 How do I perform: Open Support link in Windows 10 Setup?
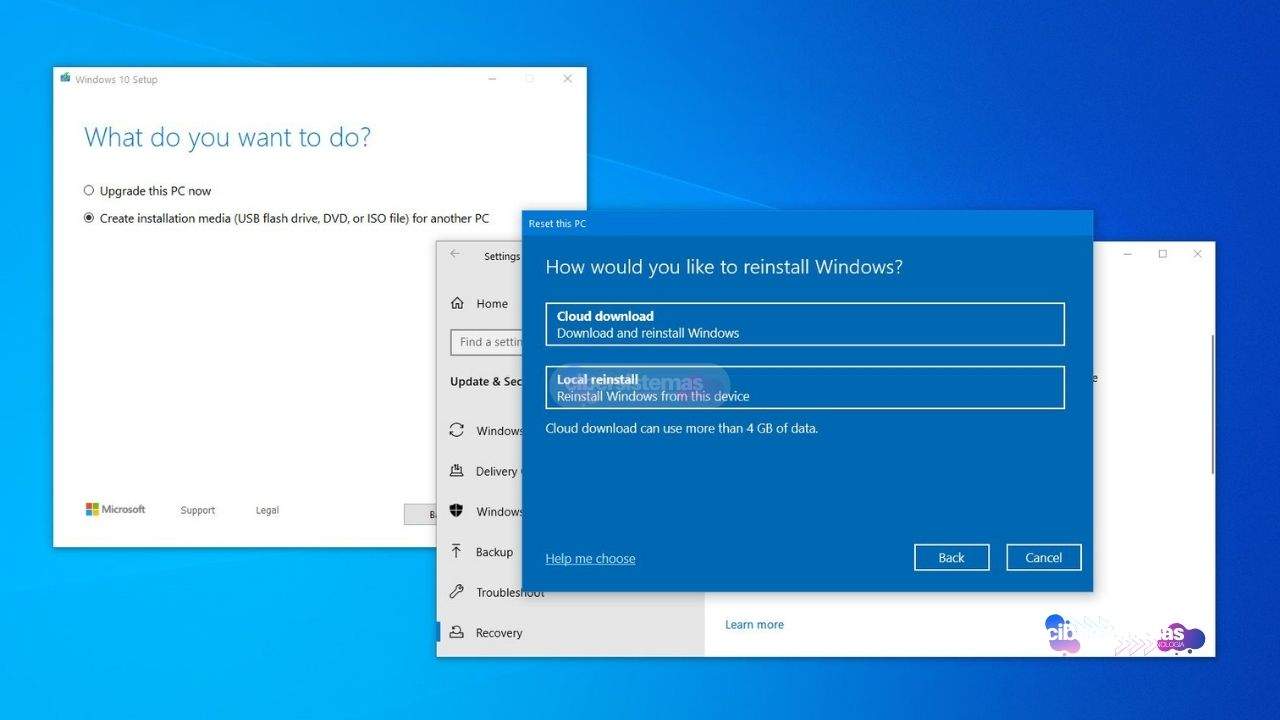point(198,510)
